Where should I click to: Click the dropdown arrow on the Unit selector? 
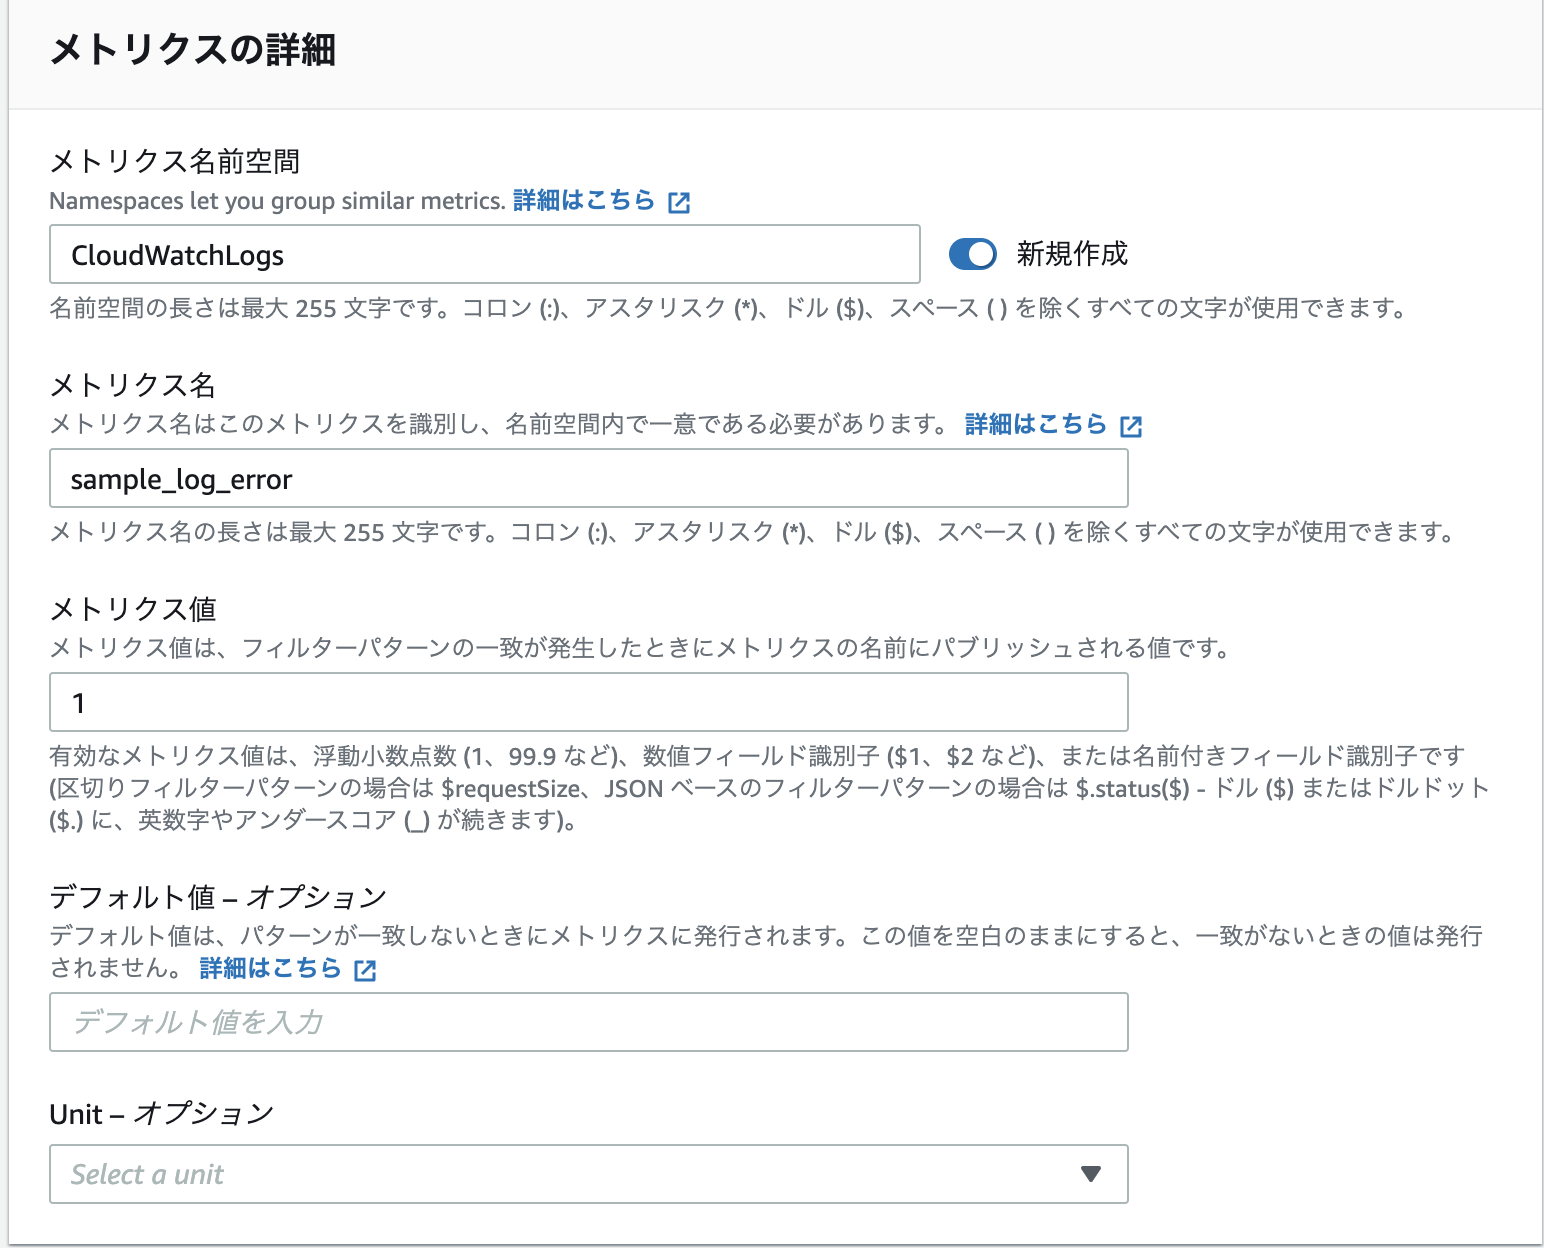coord(1089,1174)
